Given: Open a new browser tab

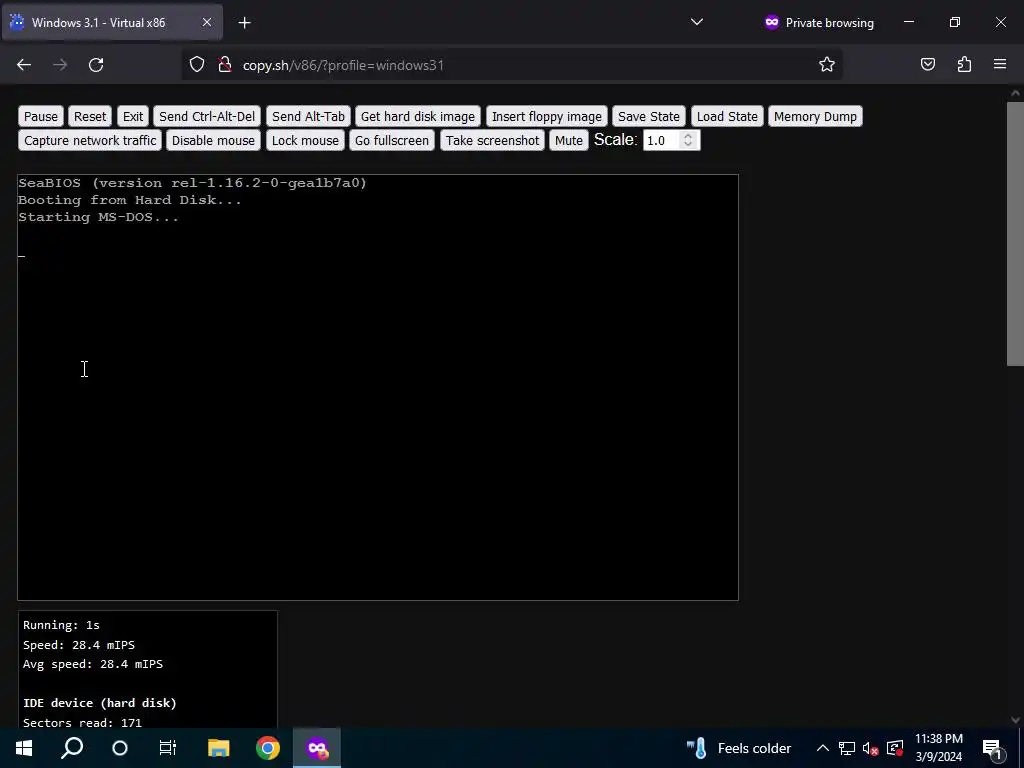Looking at the screenshot, I should [244, 23].
